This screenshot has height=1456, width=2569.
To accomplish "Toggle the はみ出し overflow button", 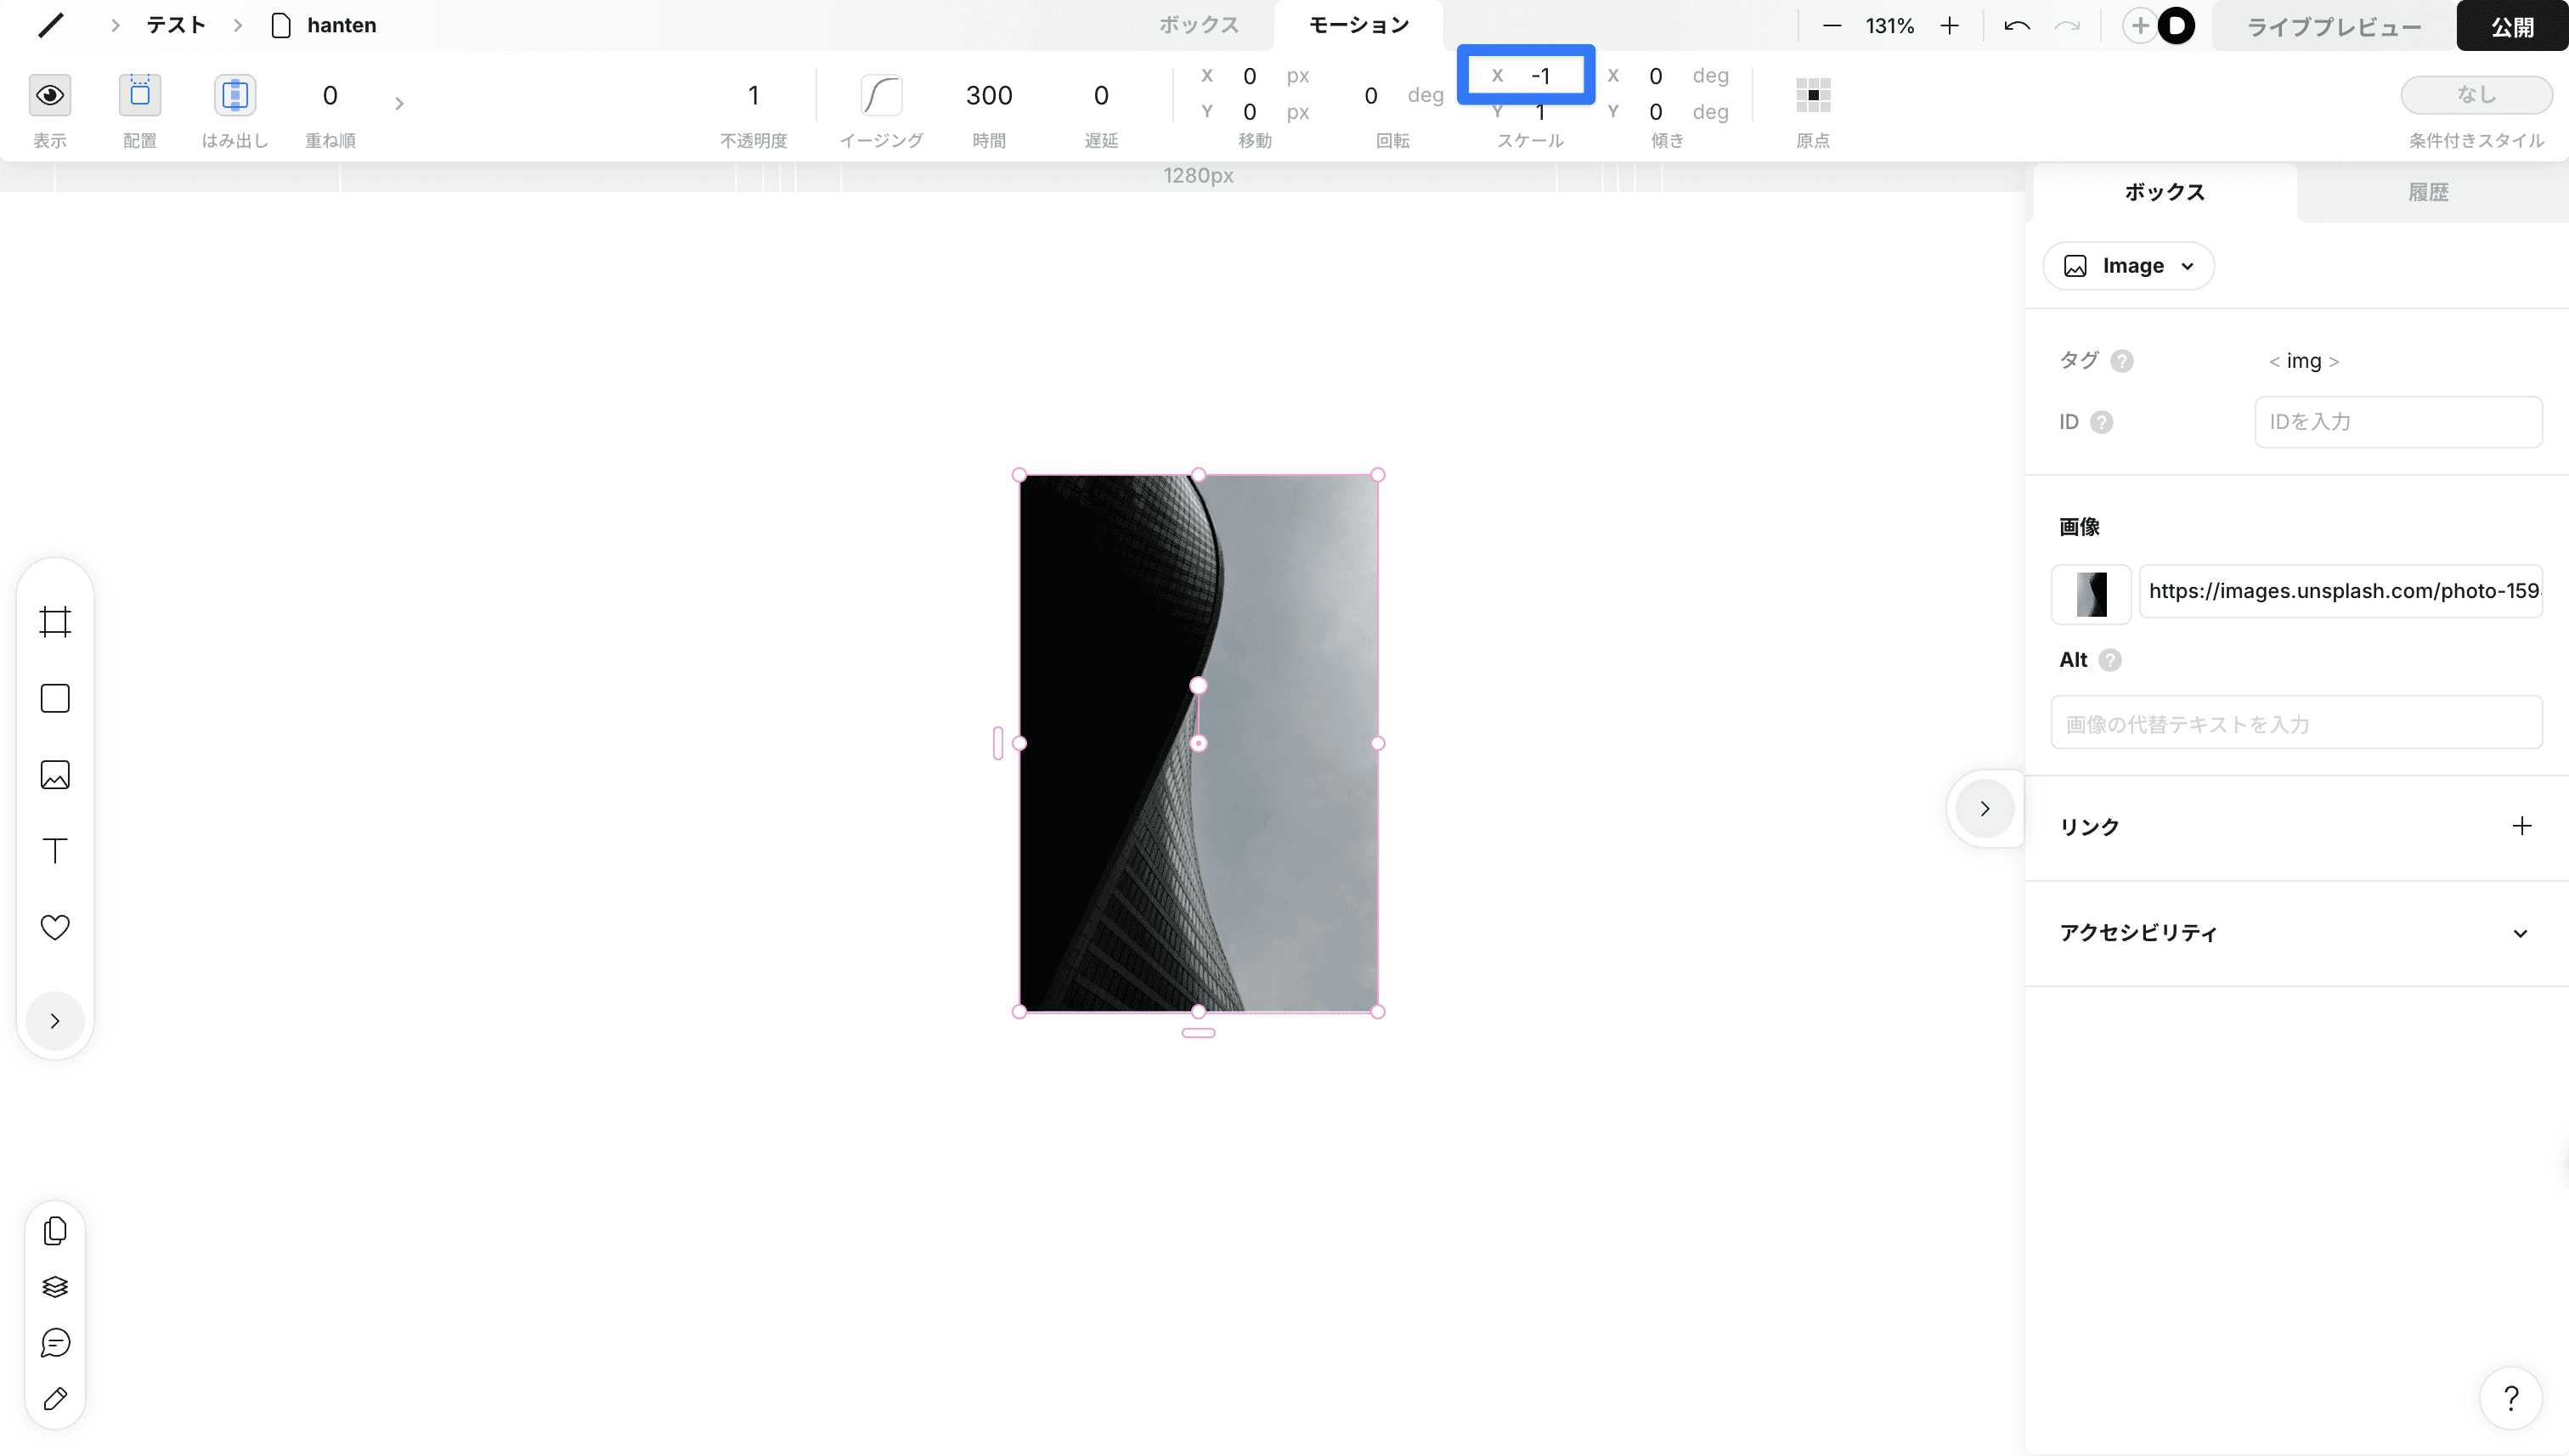I will click(234, 95).
